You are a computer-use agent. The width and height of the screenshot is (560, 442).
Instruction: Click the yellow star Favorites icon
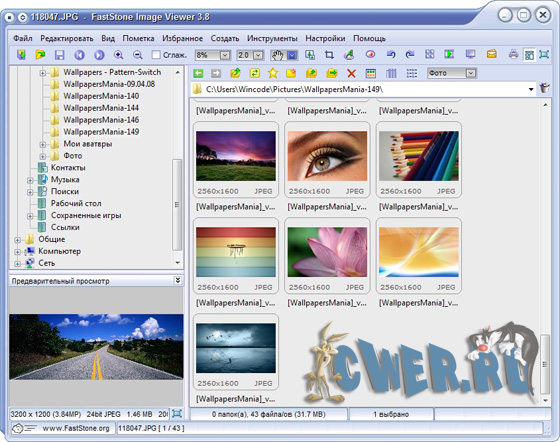(x=273, y=73)
